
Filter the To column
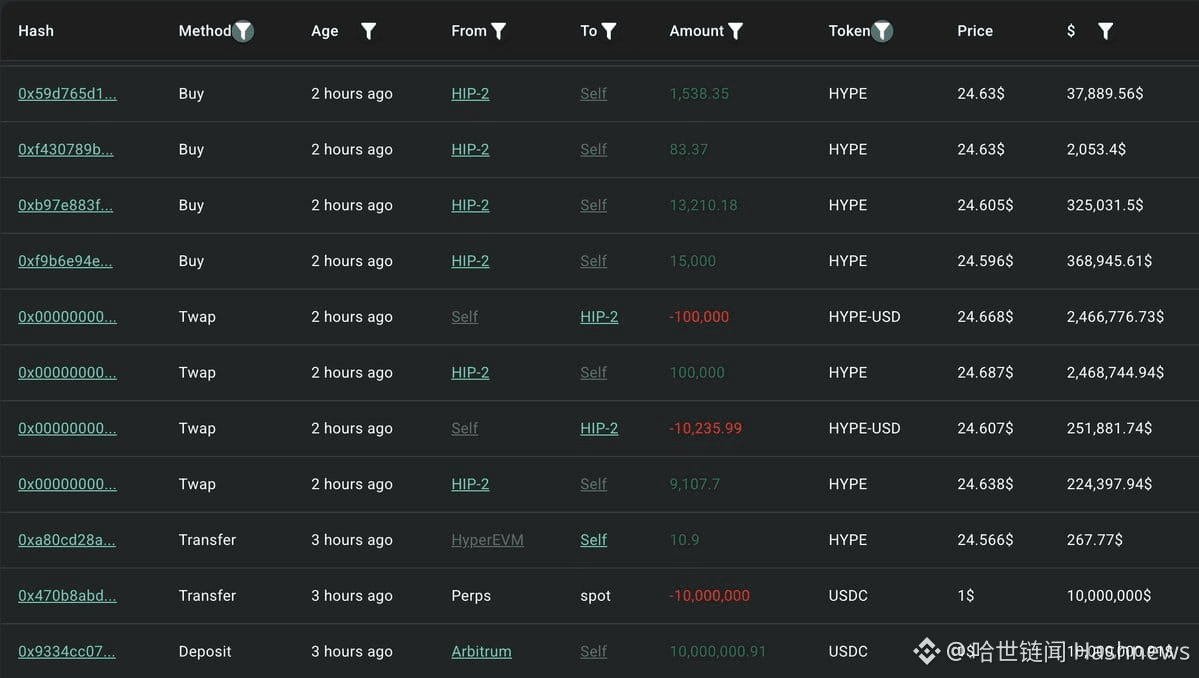(x=608, y=31)
